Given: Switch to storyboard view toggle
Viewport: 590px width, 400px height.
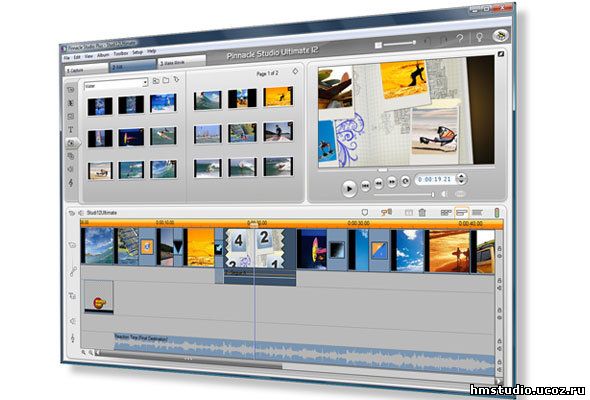Looking at the screenshot, I should 446,213.
